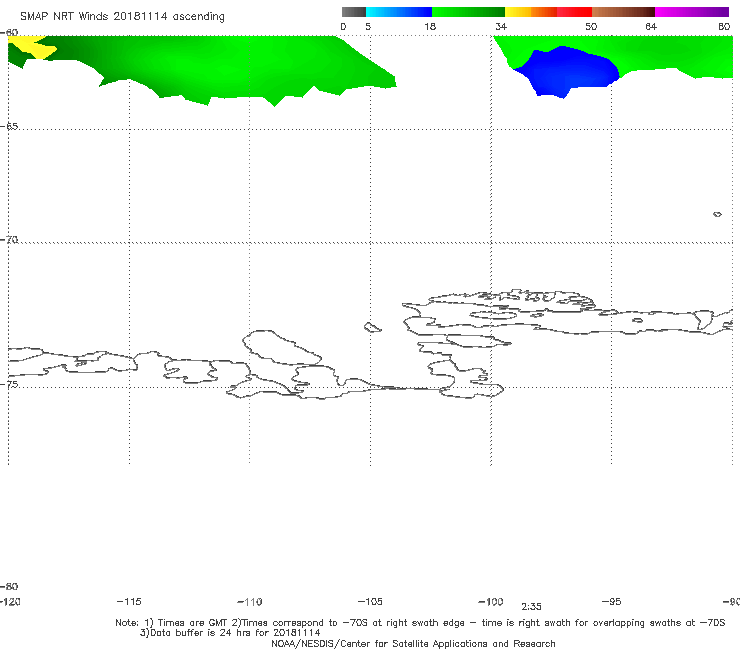The width and height of the screenshot is (740, 650).
Task: Click the 'Data buffer is 24 hrs' note
Action: pos(230,633)
